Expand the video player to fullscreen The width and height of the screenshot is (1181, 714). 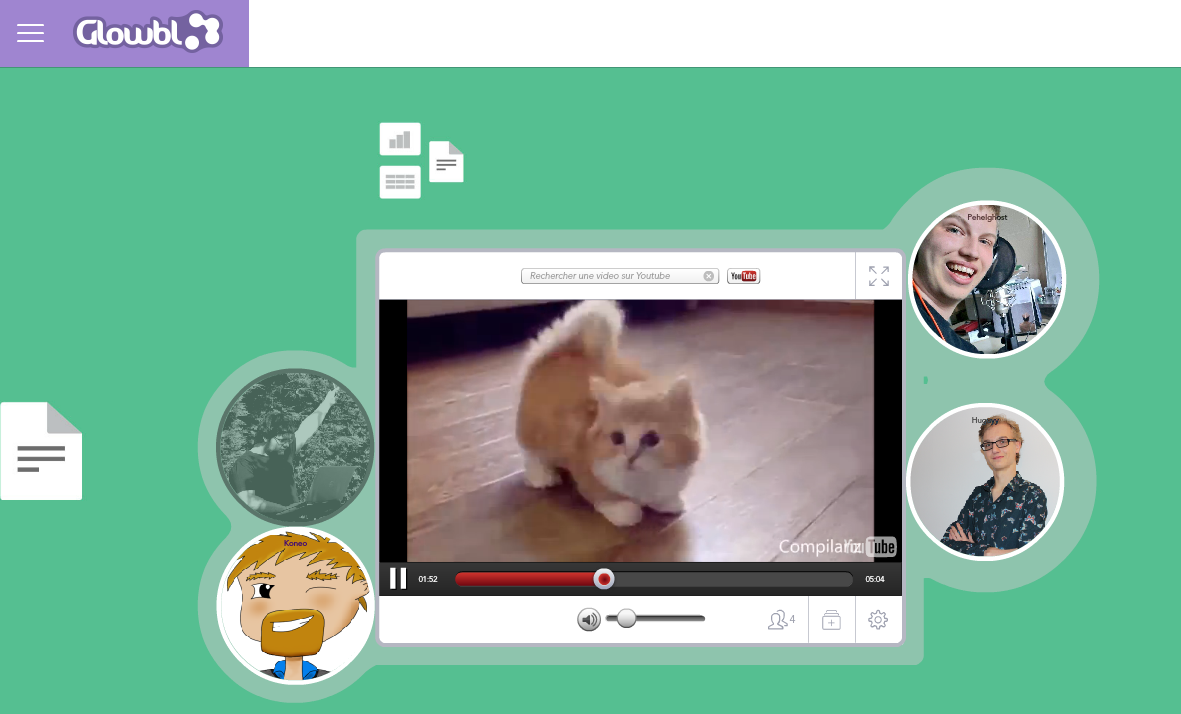[878, 276]
